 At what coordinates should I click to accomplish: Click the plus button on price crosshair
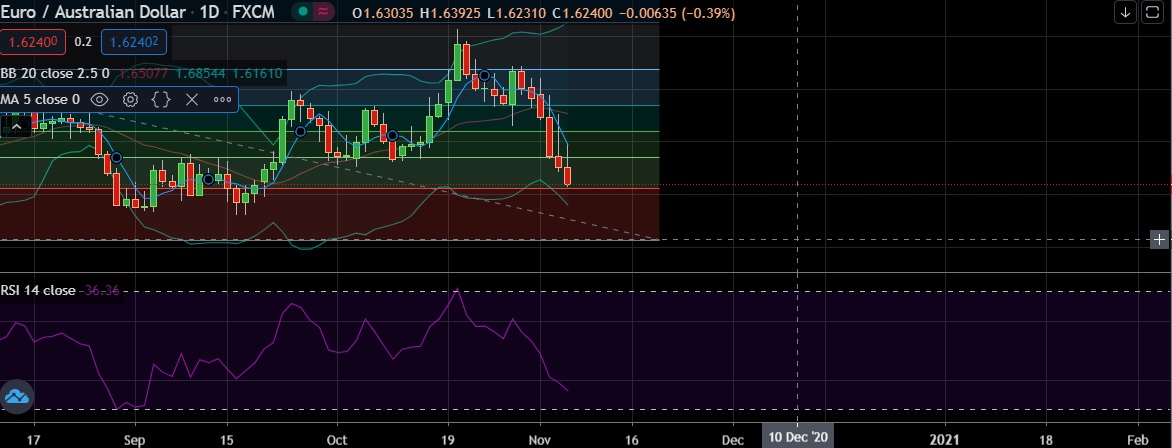pyautogui.click(x=1159, y=239)
